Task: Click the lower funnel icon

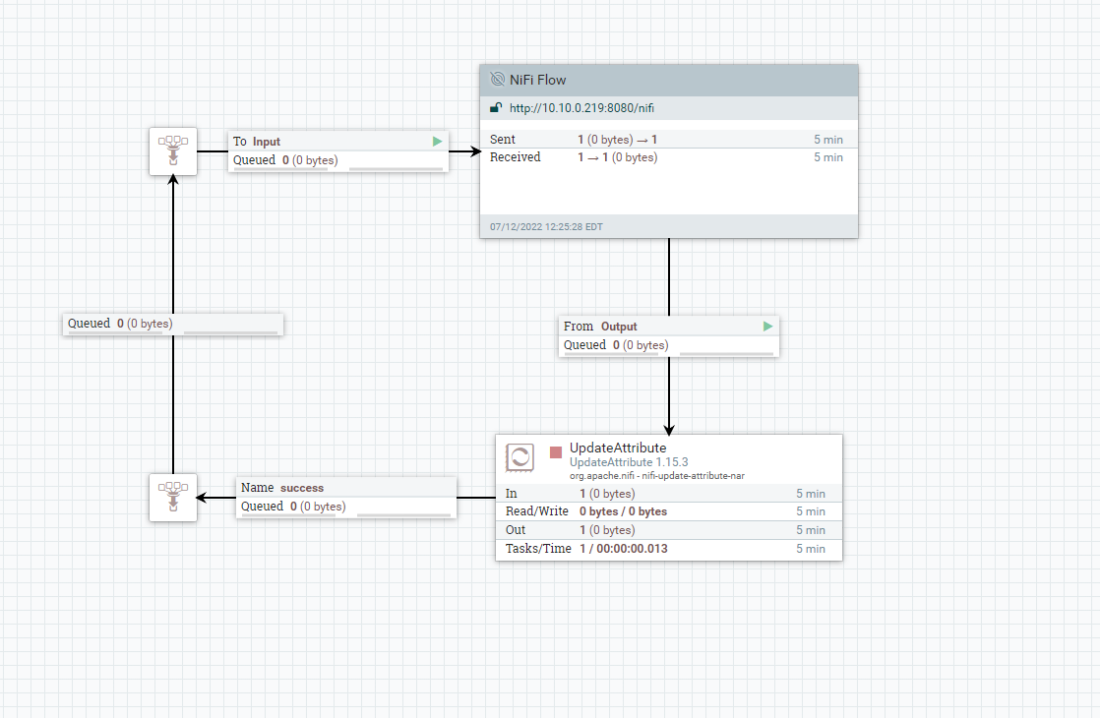Action: (x=173, y=497)
